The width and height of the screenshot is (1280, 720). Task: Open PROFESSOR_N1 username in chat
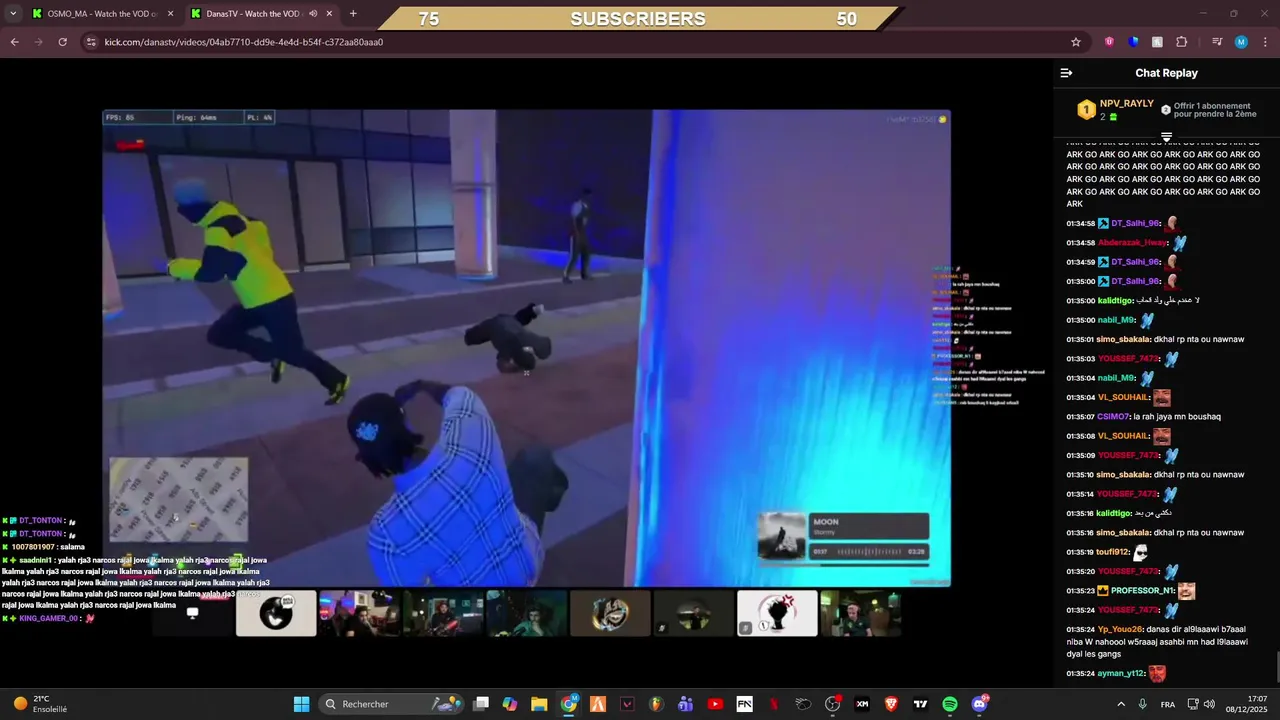tap(1141, 591)
